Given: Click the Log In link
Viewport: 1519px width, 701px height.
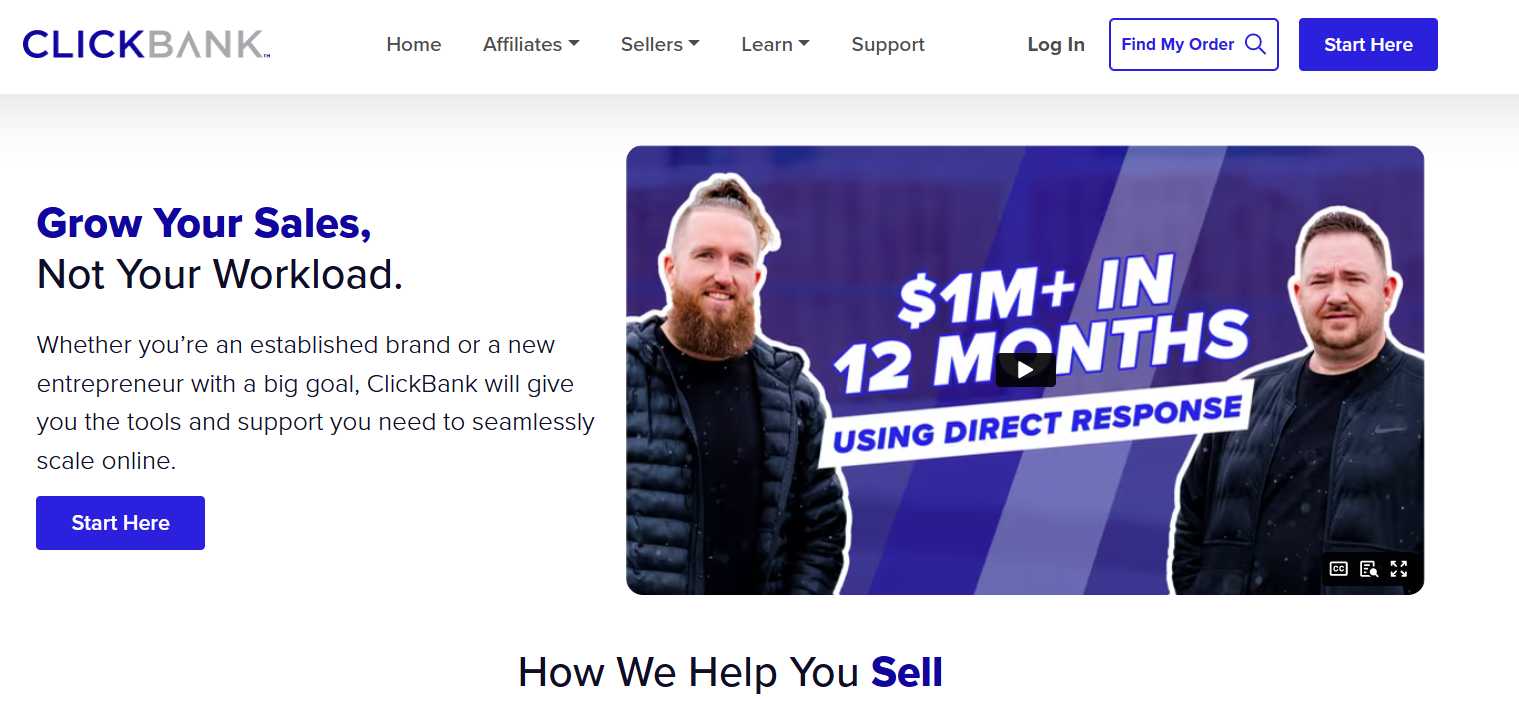Looking at the screenshot, I should click(1056, 44).
